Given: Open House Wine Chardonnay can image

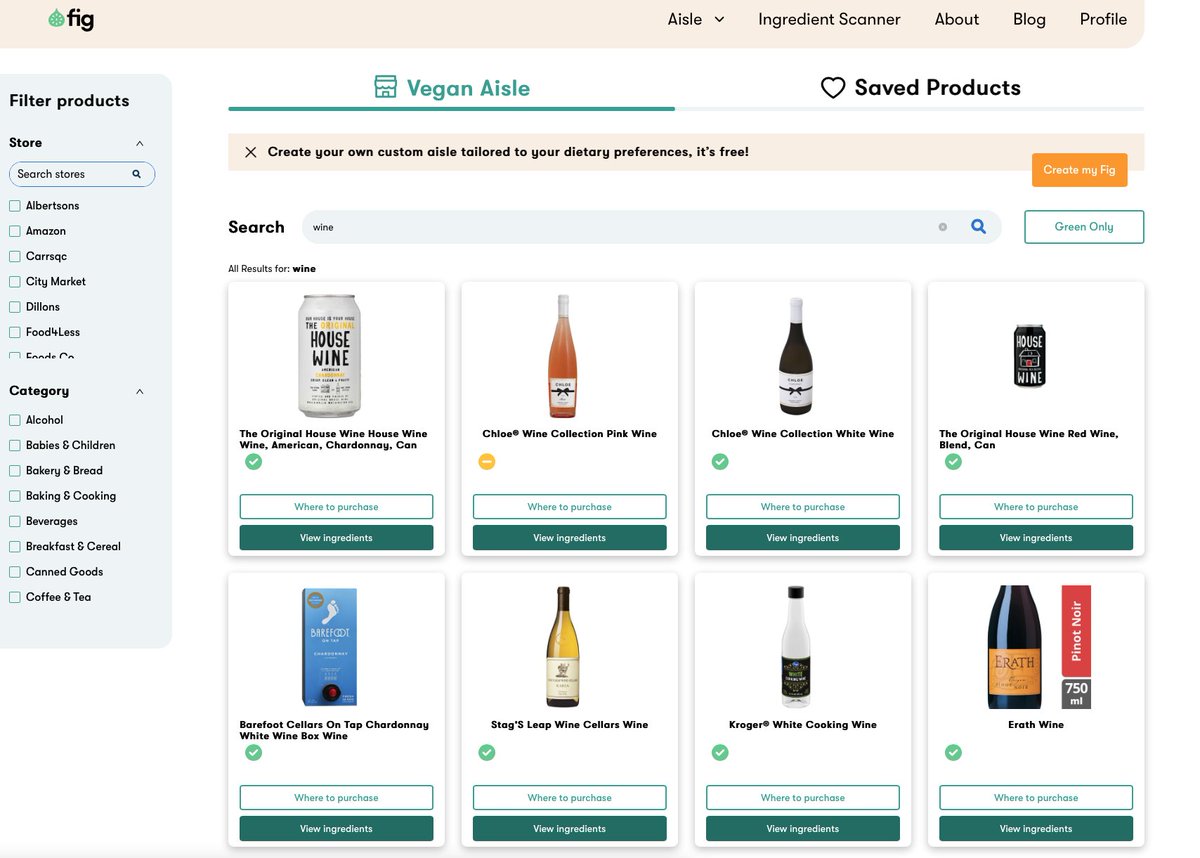Looking at the screenshot, I should [x=330, y=355].
